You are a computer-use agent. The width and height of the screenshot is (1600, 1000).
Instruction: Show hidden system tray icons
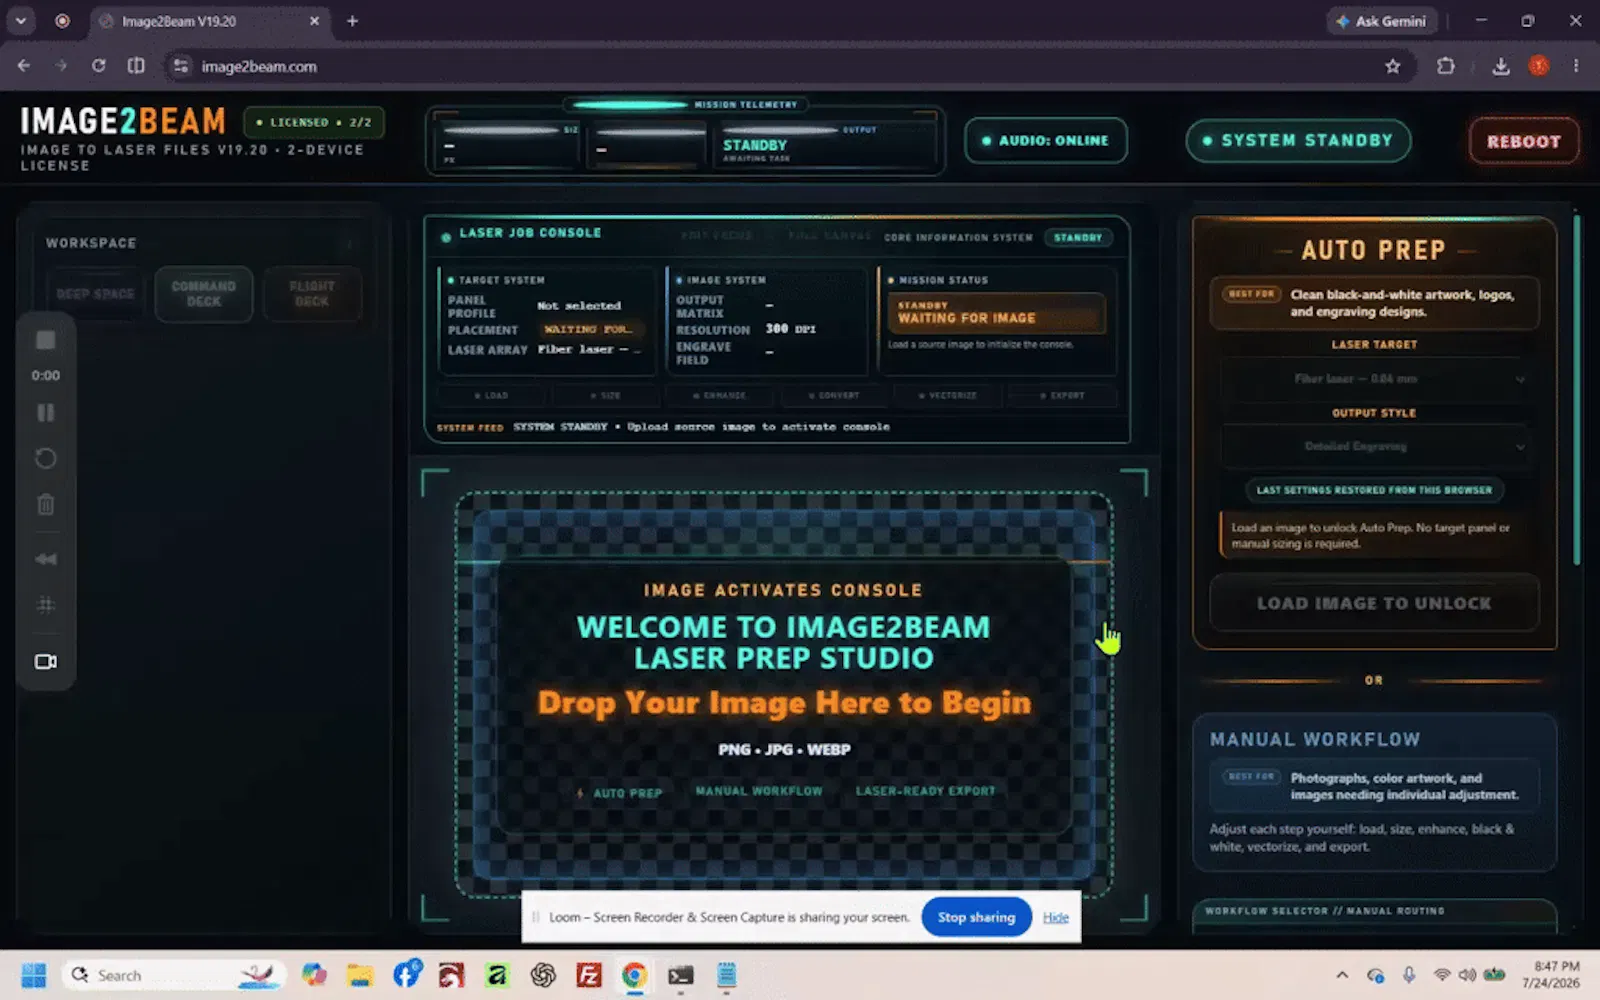[x=1342, y=975]
